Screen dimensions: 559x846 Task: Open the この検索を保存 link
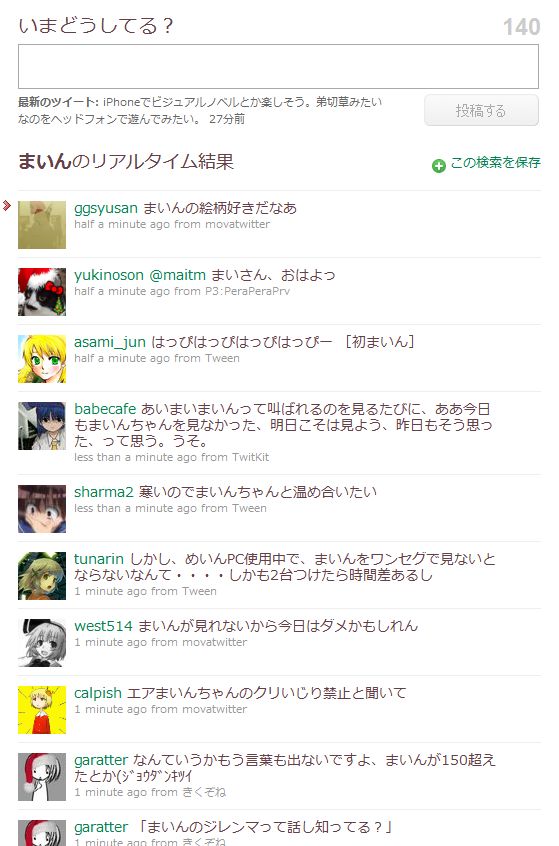[x=495, y=162]
